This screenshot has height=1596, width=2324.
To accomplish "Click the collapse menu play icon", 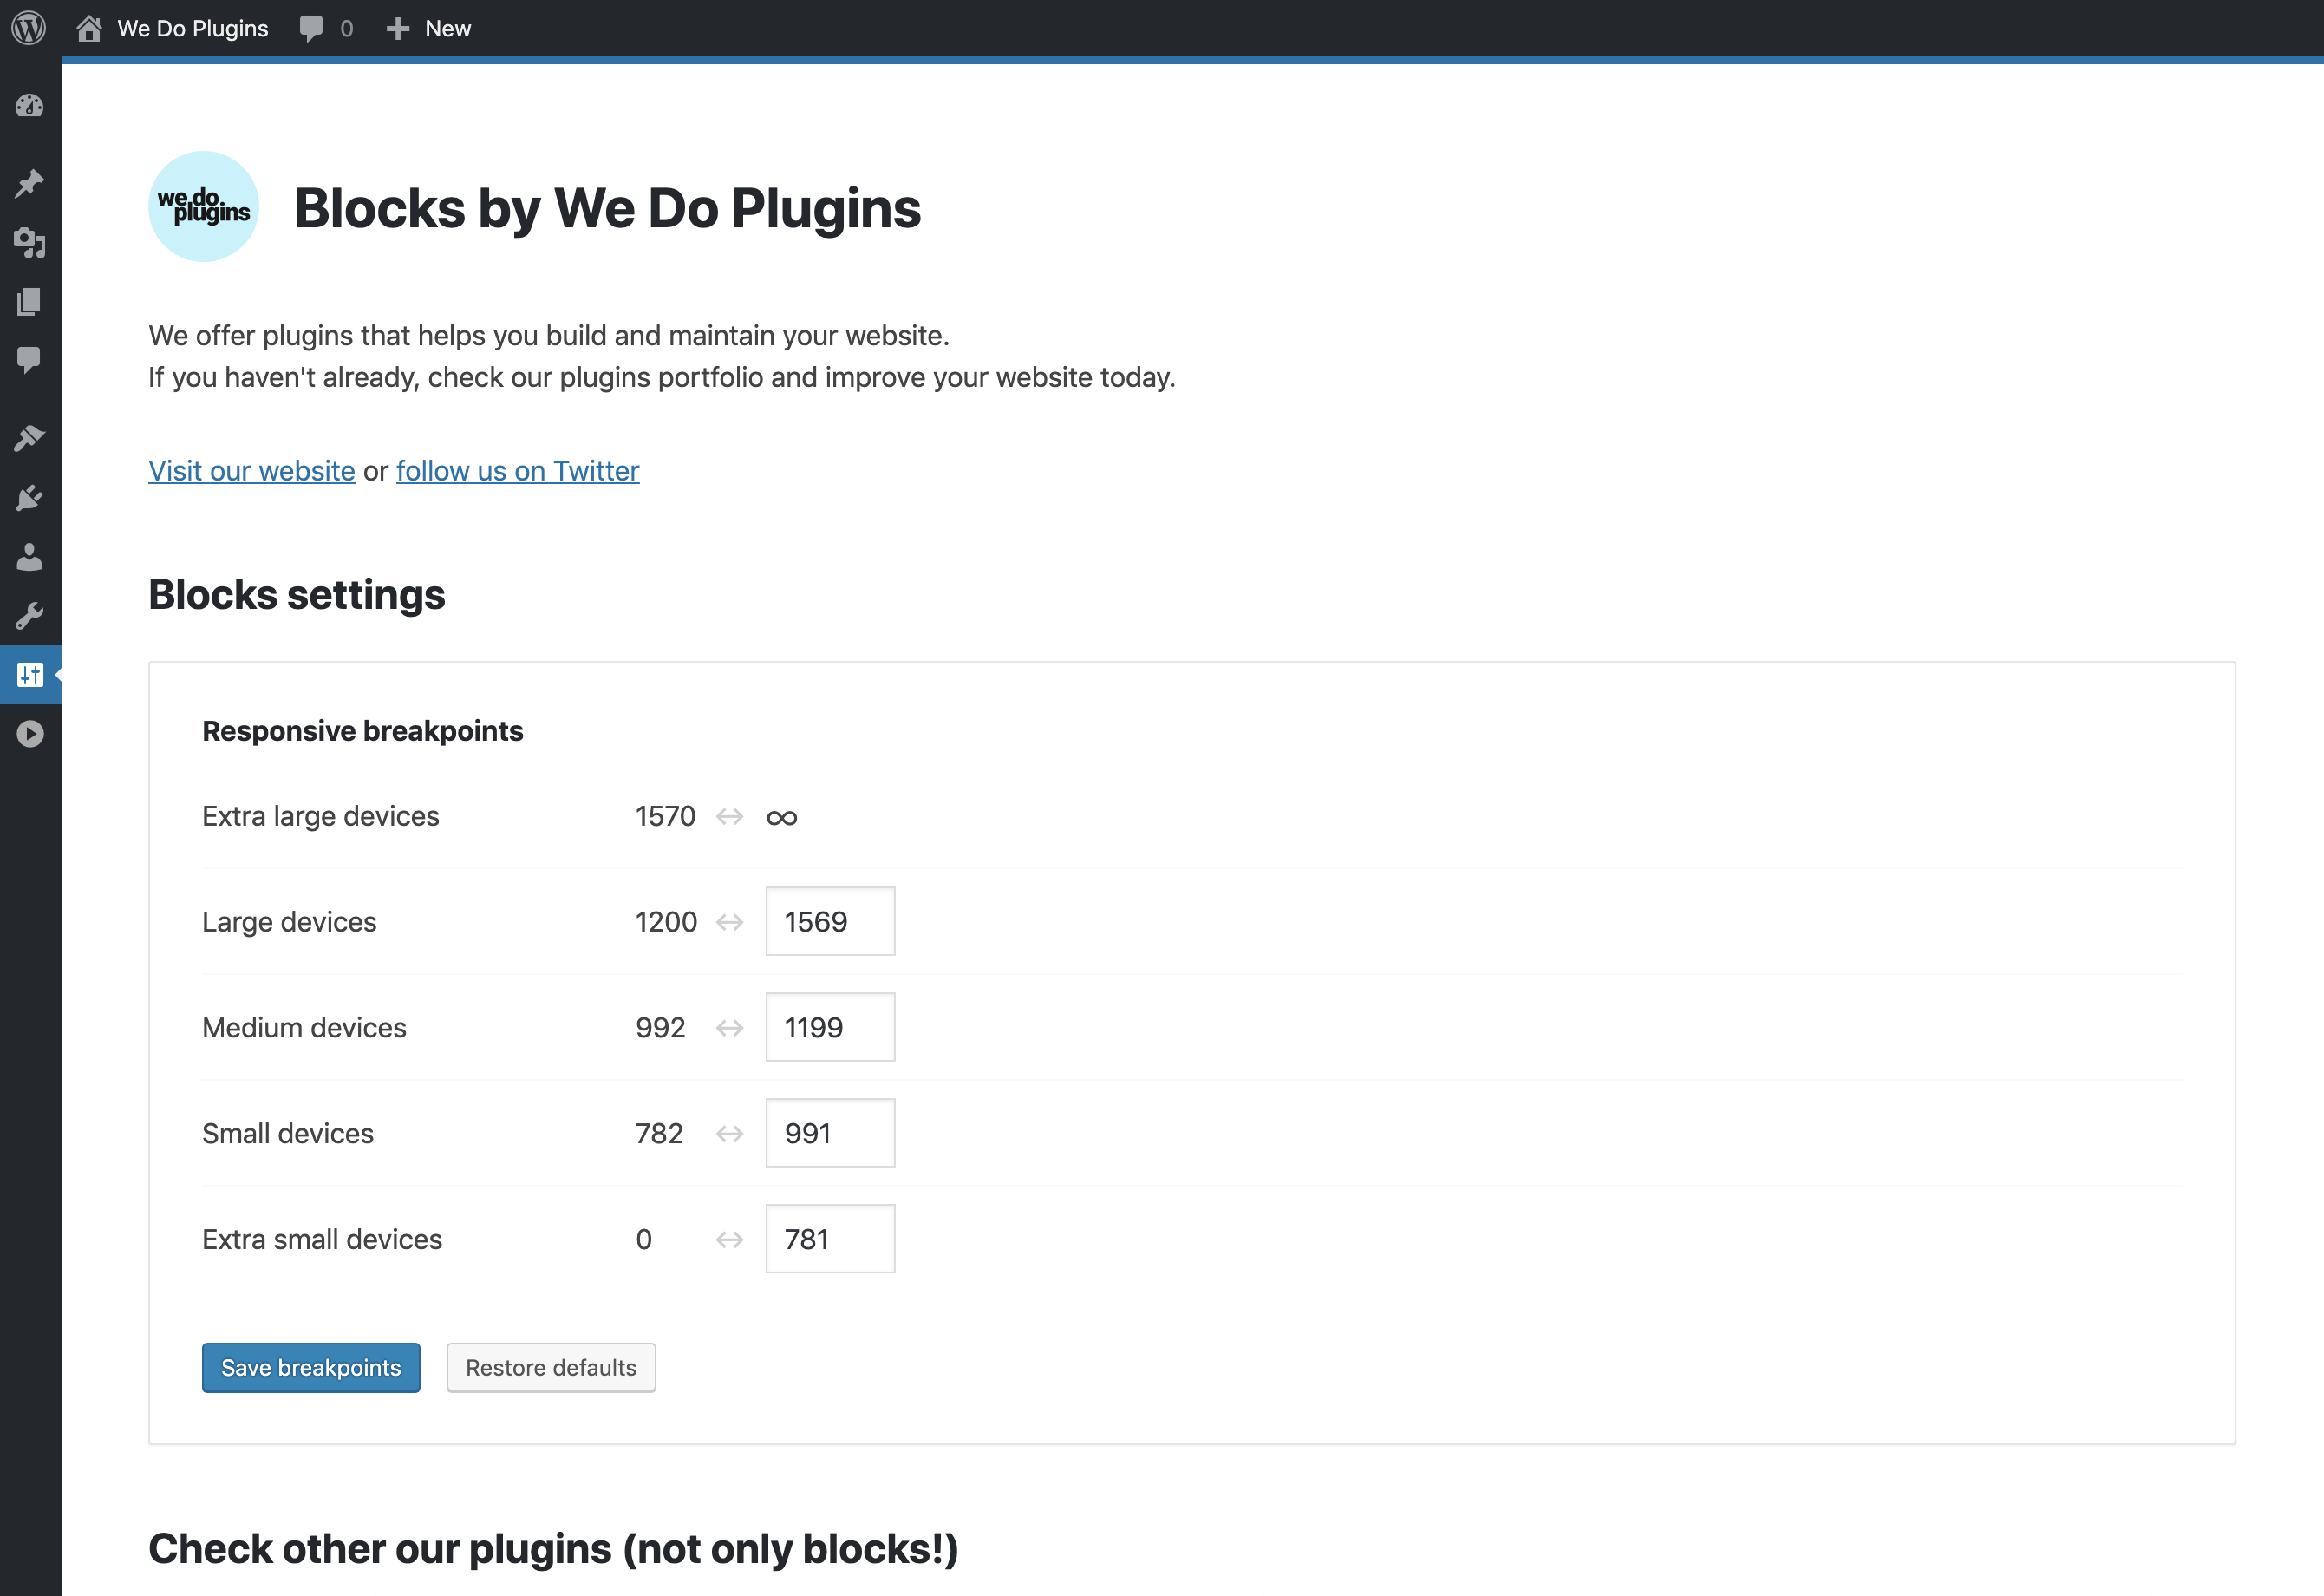I will (x=30, y=734).
